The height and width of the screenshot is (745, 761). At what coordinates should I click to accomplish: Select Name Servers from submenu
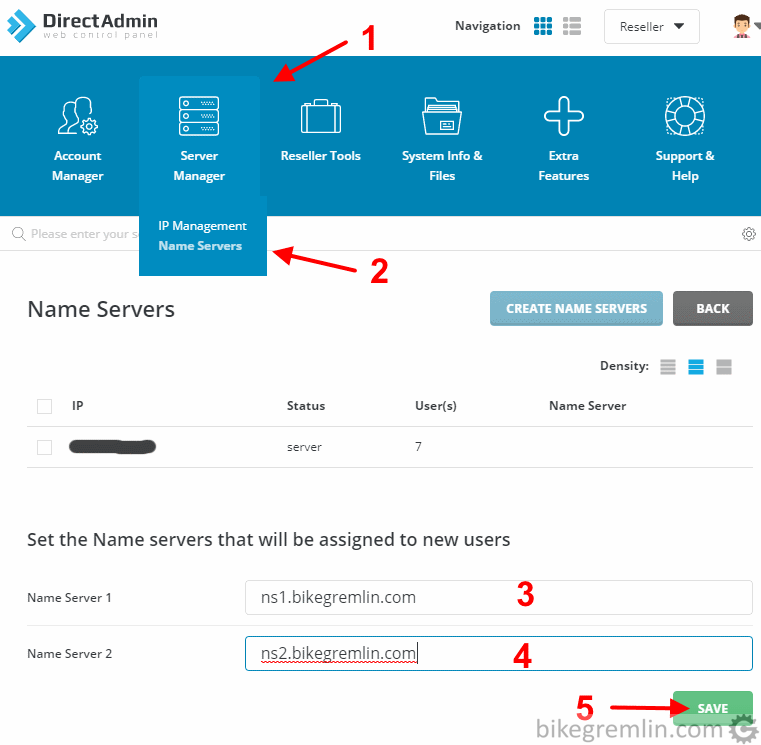tap(200, 246)
